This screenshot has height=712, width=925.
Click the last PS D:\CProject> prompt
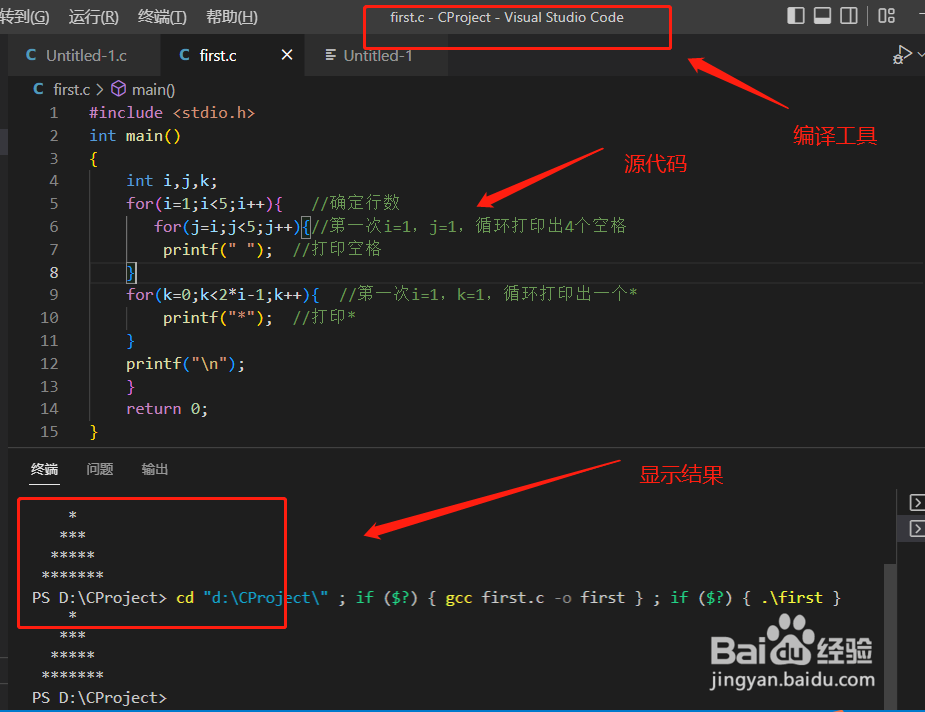[100, 698]
